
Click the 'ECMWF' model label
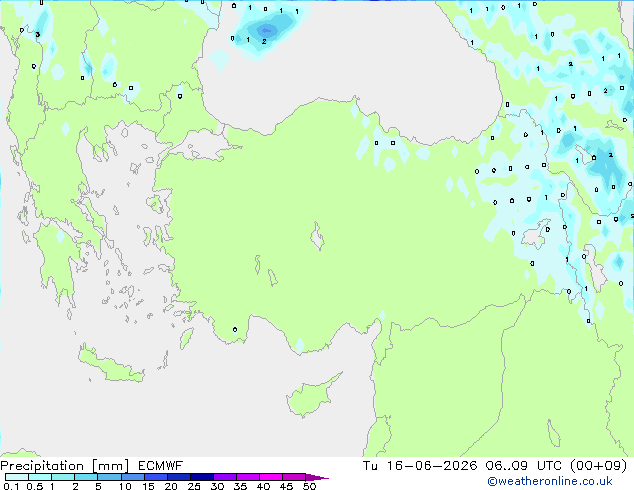click(x=161, y=466)
